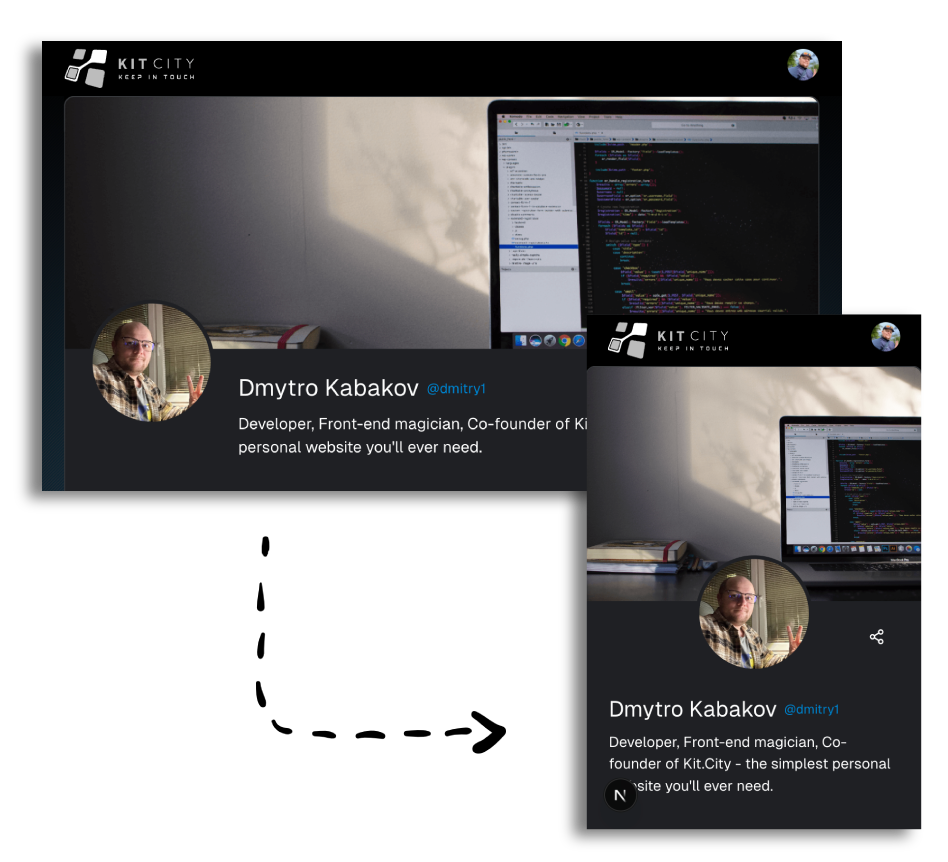Open the @dmitry1 handle link in desktop view
The width and height of the screenshot is (948, 862).
pos(455,388)
